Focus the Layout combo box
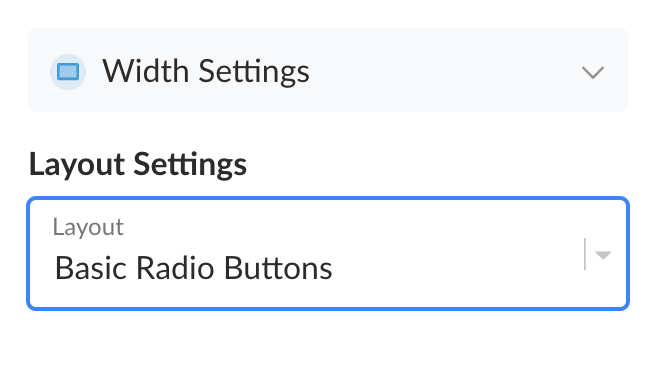The image size is (658, 370). (x=328, y=253)
